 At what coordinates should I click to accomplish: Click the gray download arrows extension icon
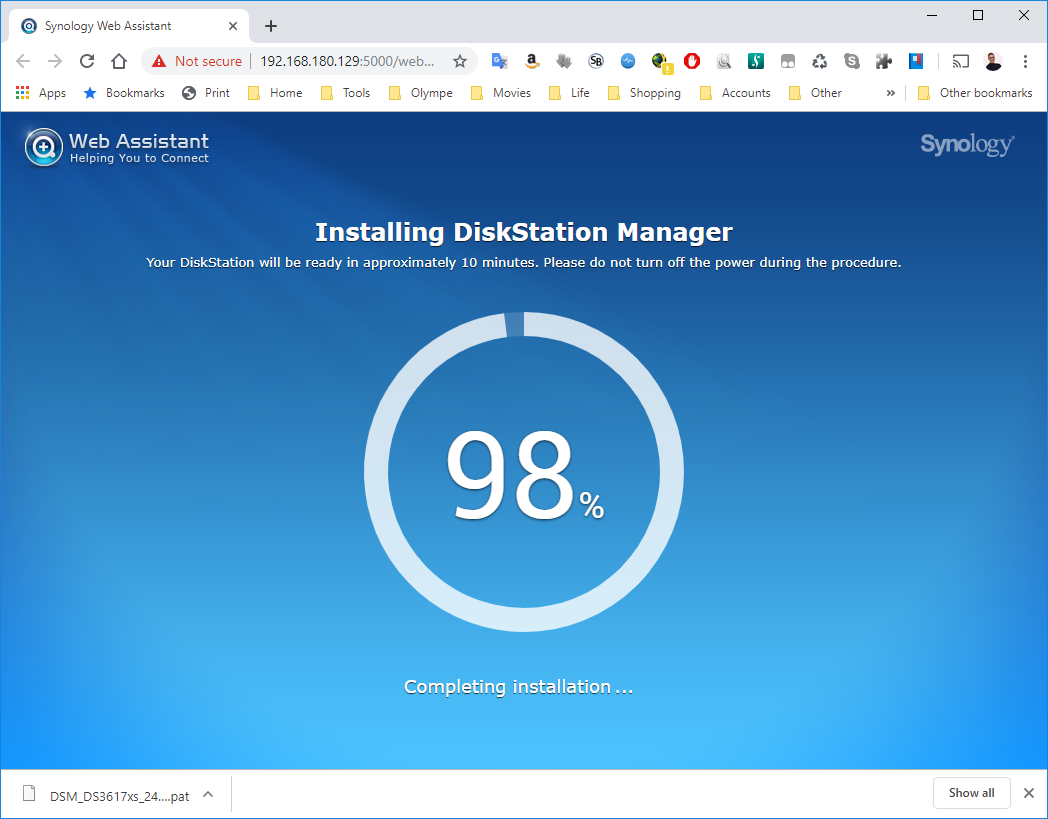[563, 62]
